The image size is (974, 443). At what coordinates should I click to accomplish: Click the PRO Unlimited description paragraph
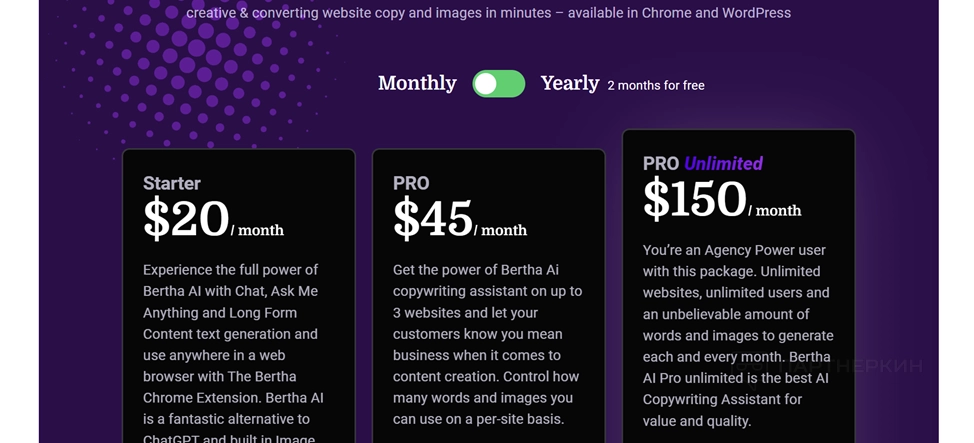click(x=737, y=335)
